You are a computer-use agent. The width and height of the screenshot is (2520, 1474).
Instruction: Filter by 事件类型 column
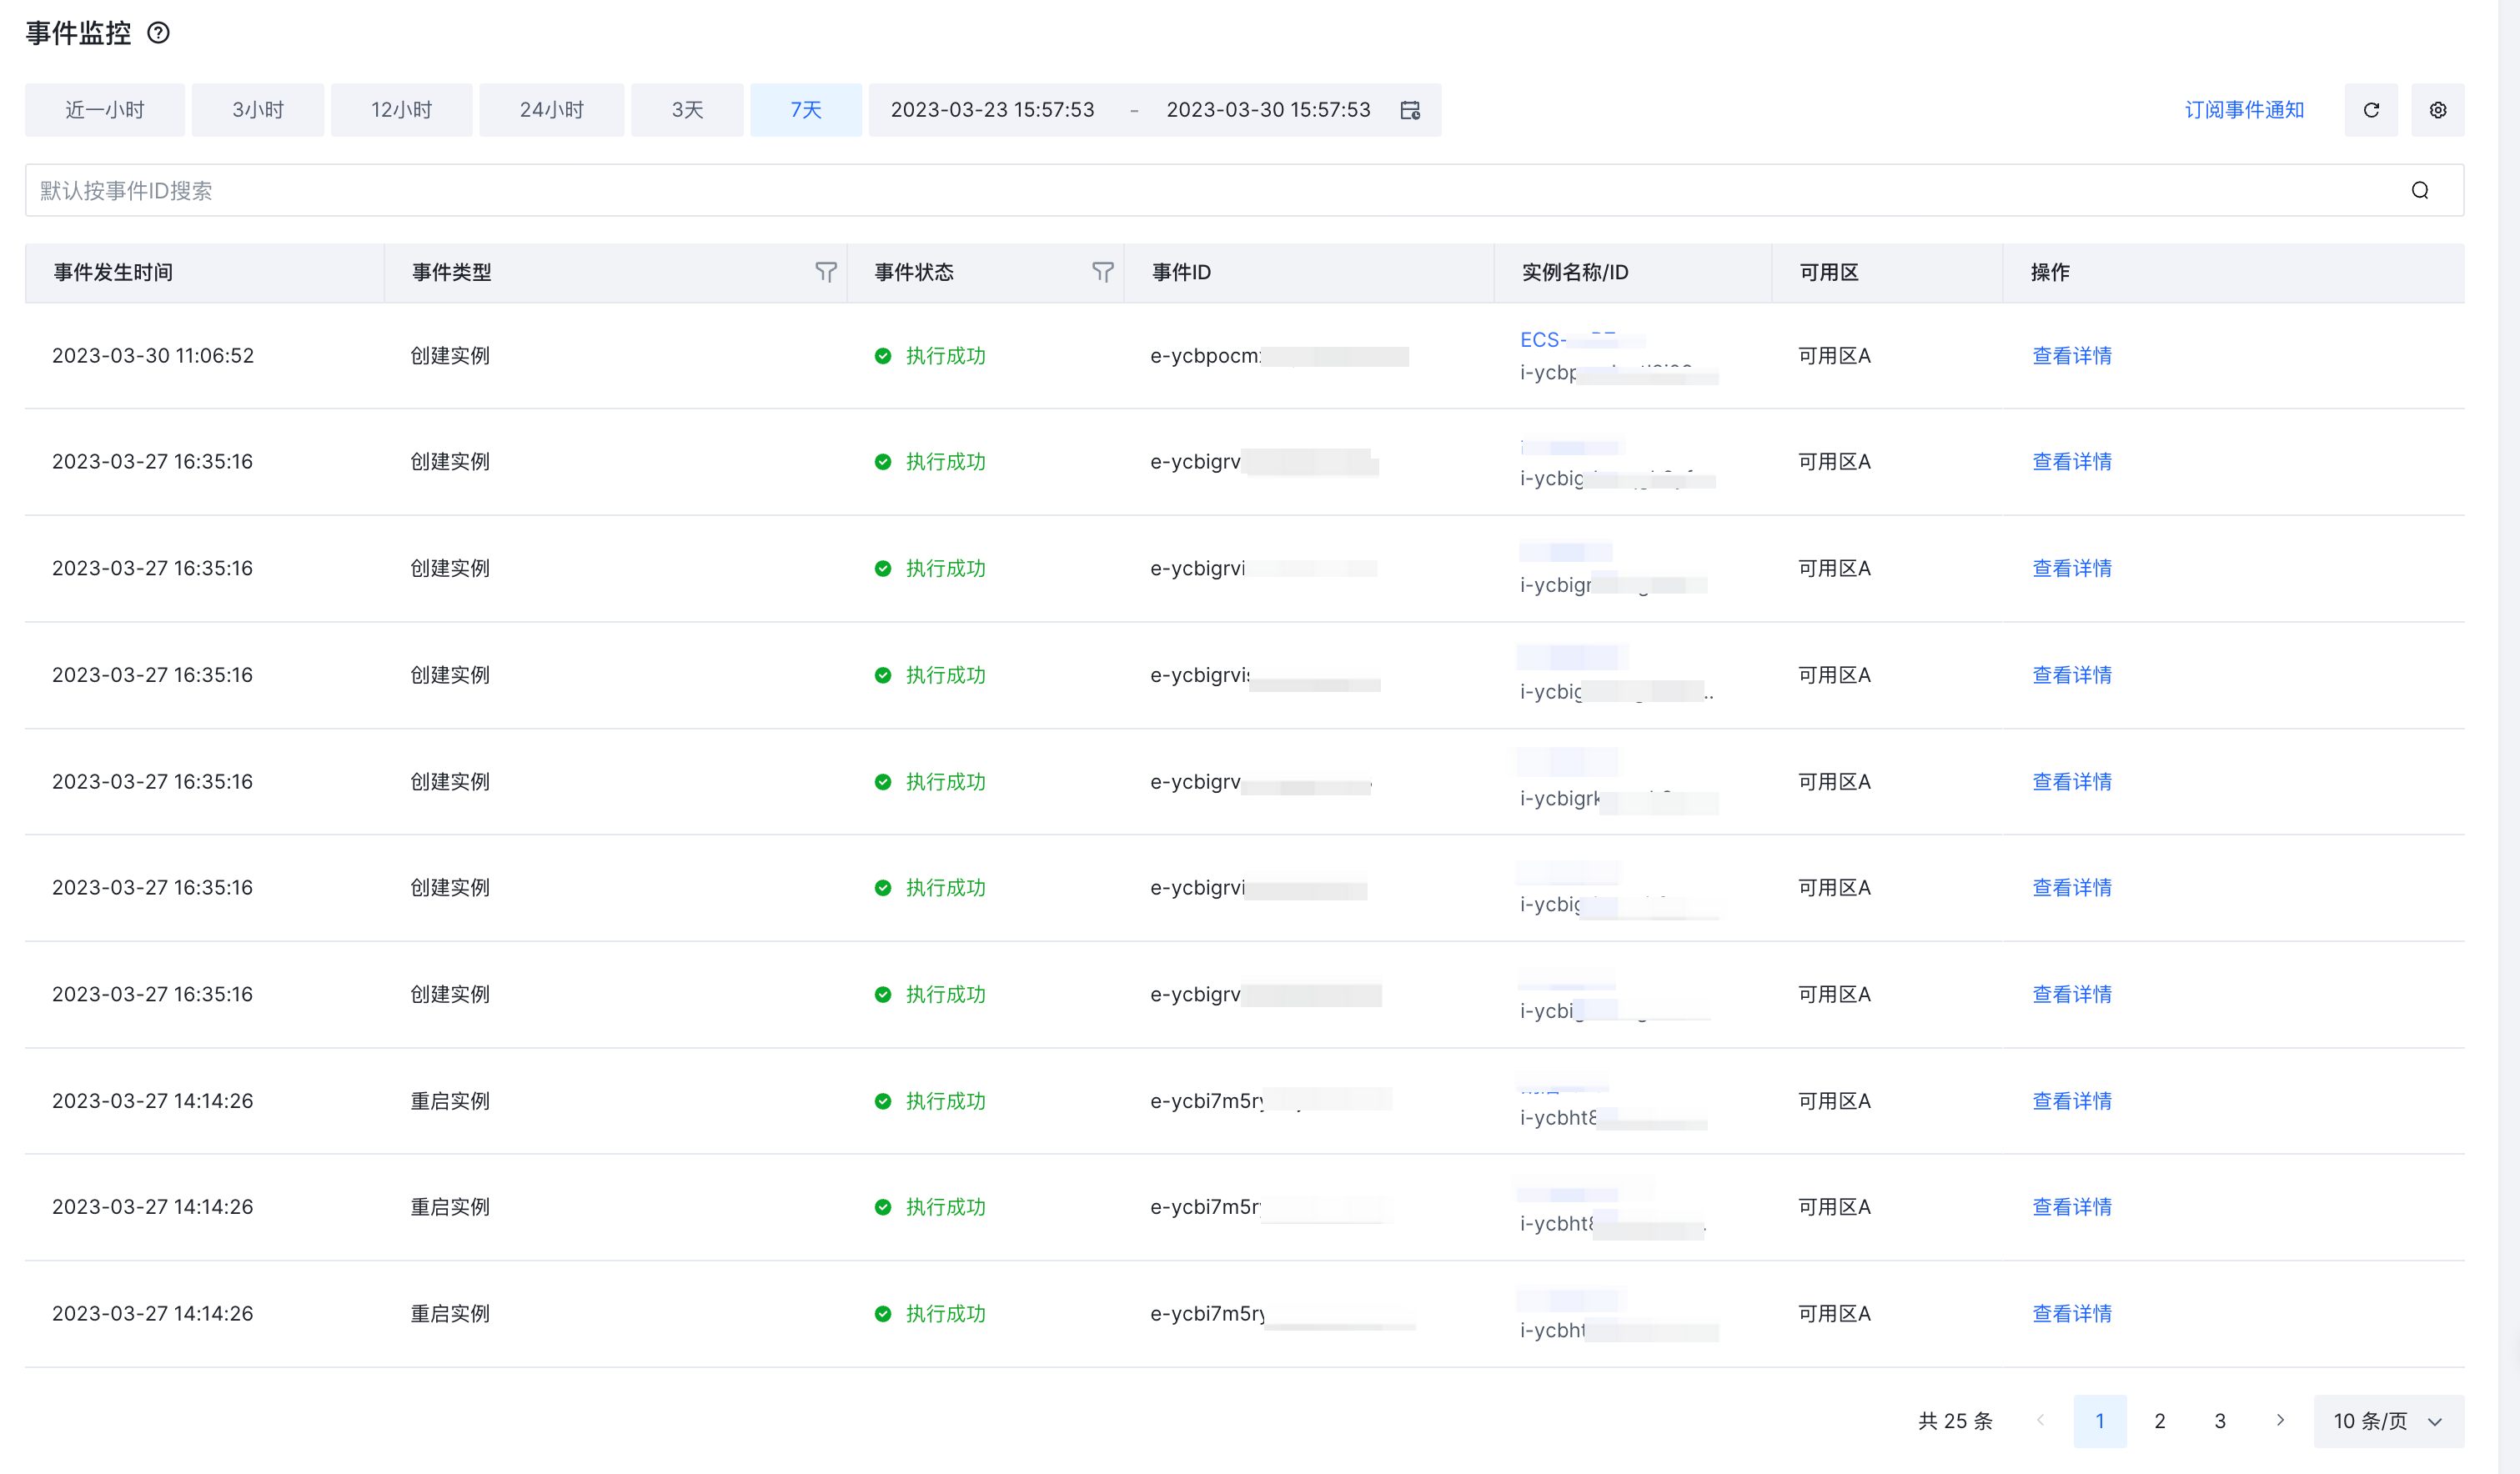click(825, 272)
